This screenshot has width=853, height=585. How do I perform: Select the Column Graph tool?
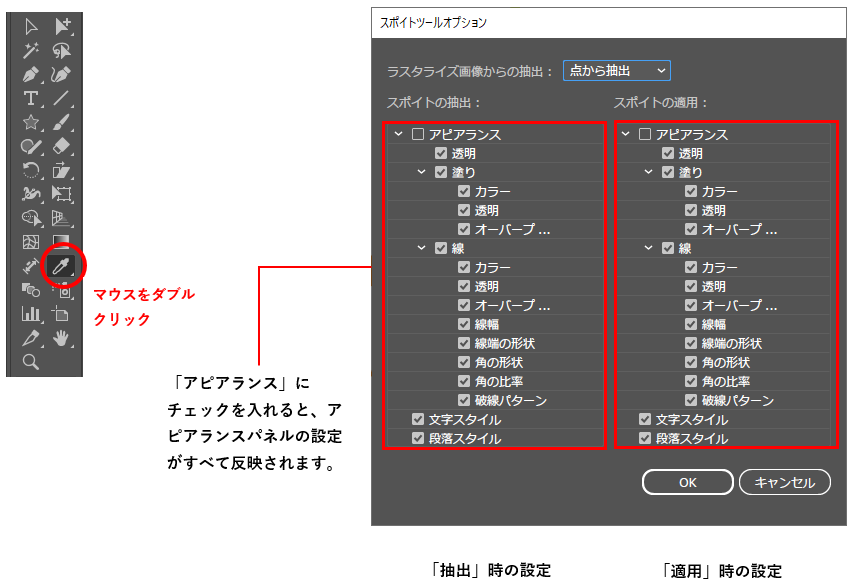(x=31, y=314)
